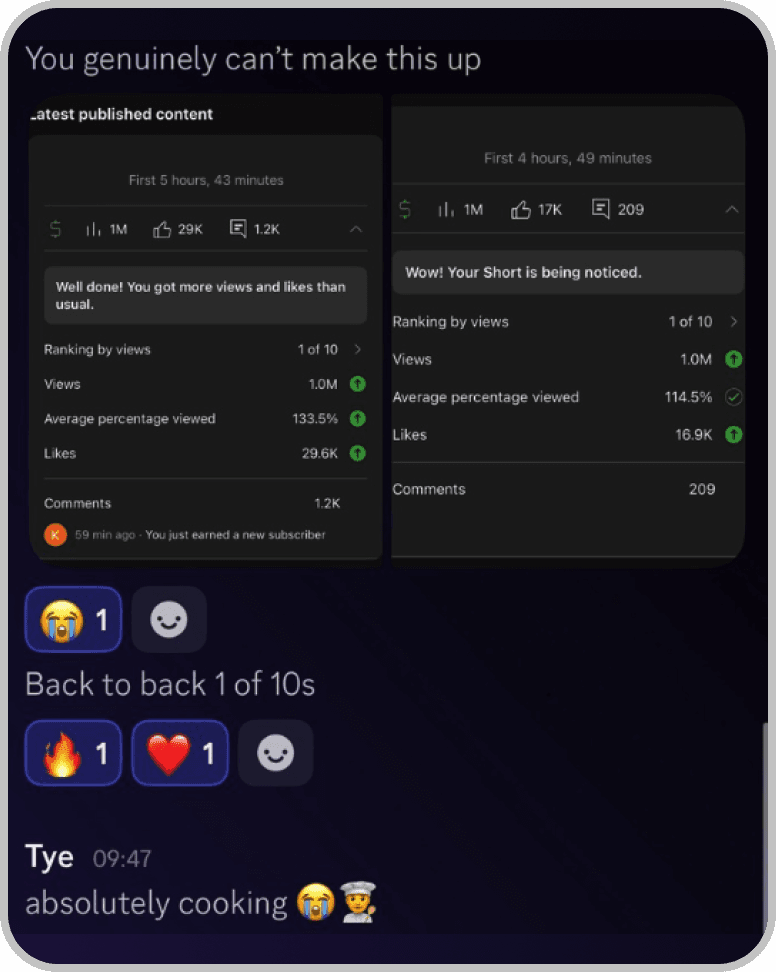Screen dimensions: 776x972
Task: Open the right analytics screenshot image
Action: [568, 330]
